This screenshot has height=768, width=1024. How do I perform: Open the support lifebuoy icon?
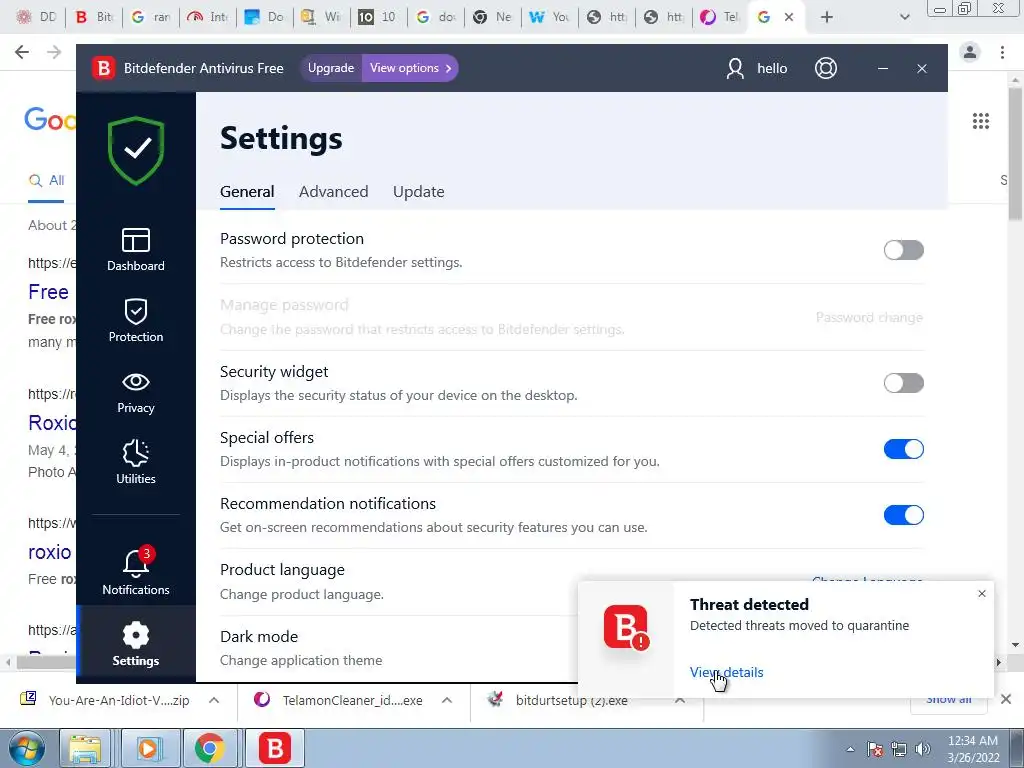(x=826, y=68)
